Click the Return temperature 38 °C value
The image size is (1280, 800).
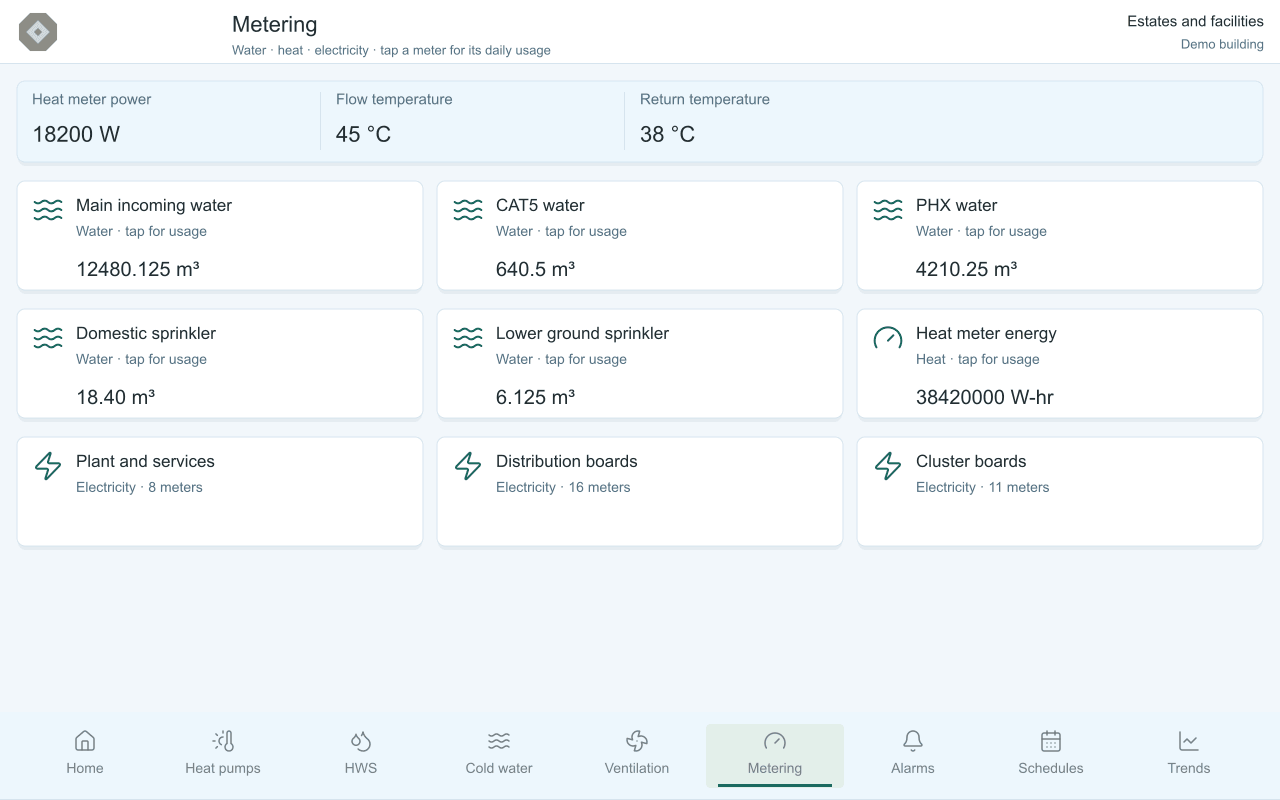coord(667,134)
